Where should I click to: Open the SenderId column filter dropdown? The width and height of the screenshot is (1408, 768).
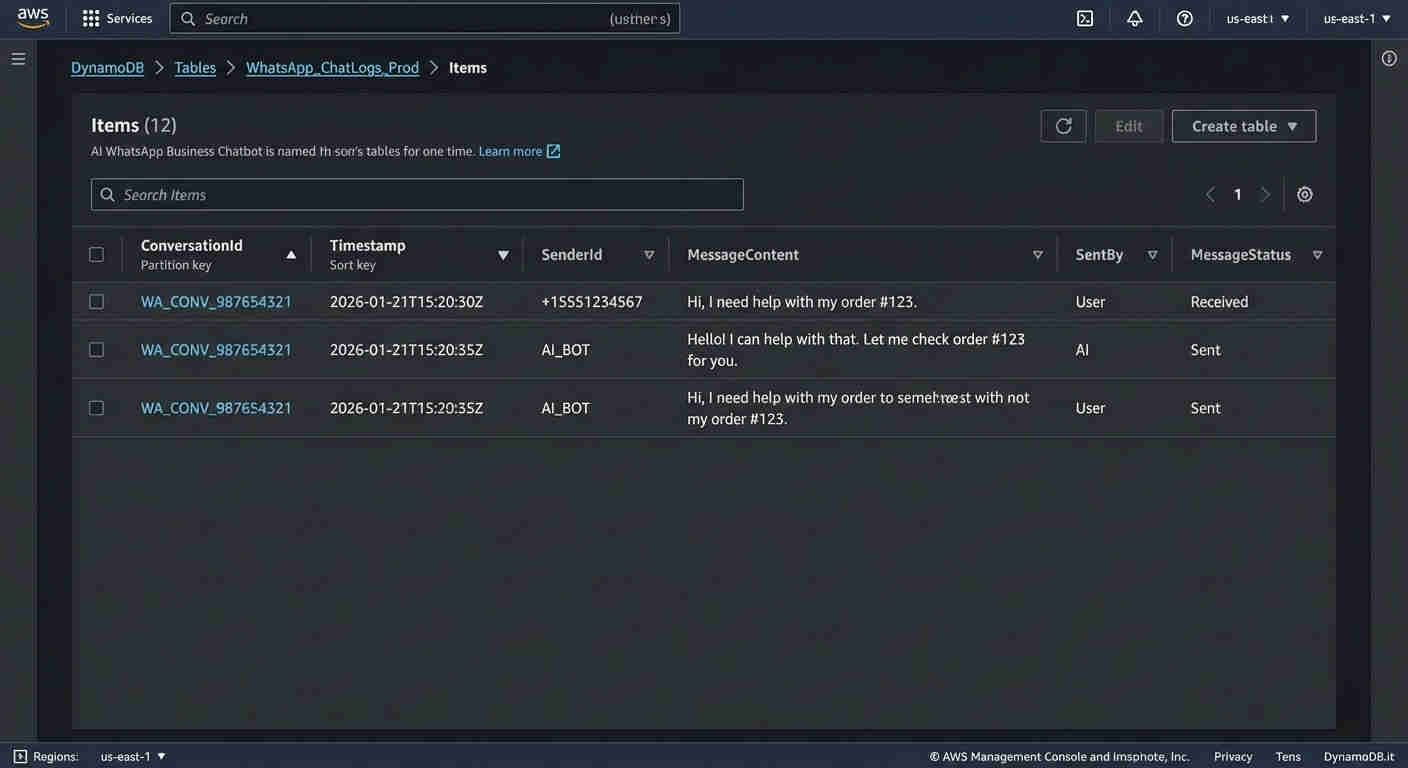pos(649,255)
